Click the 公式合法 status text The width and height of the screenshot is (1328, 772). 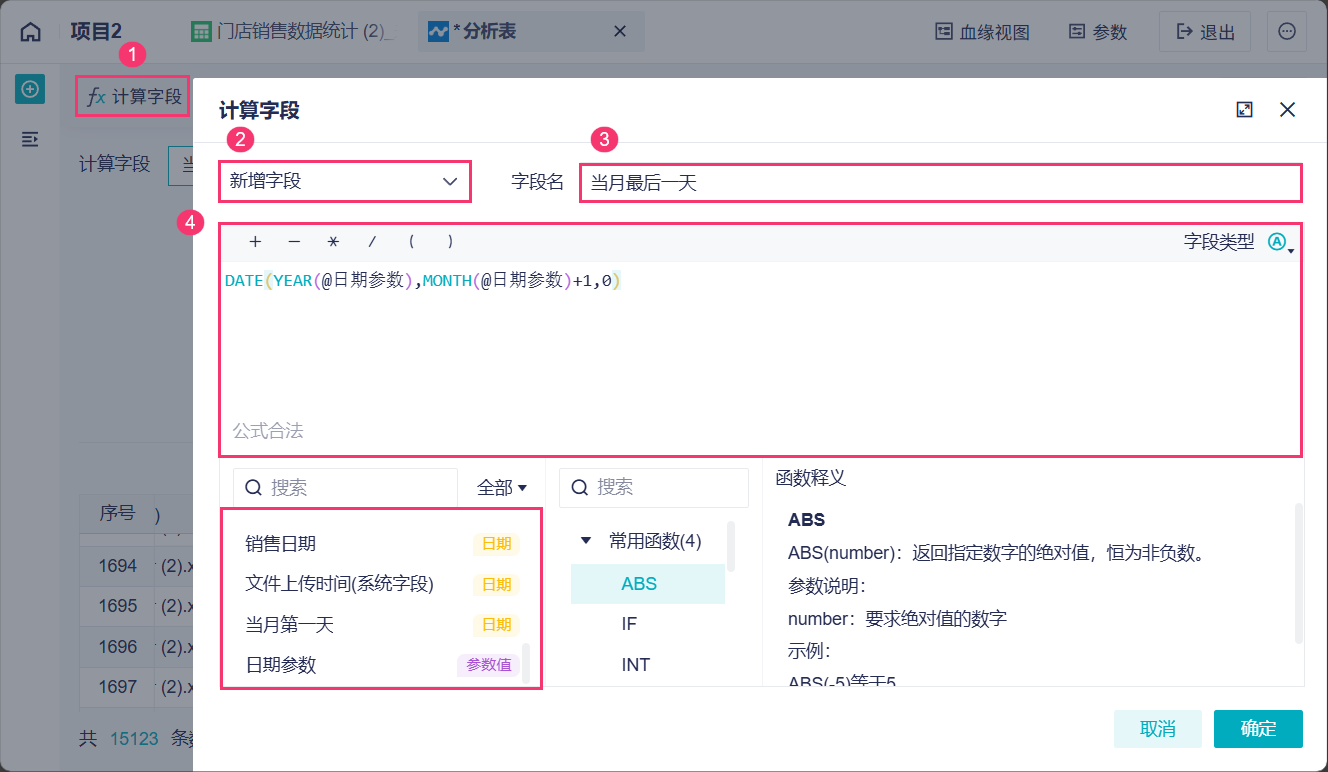pyautogui.click(x=268, y=431)
